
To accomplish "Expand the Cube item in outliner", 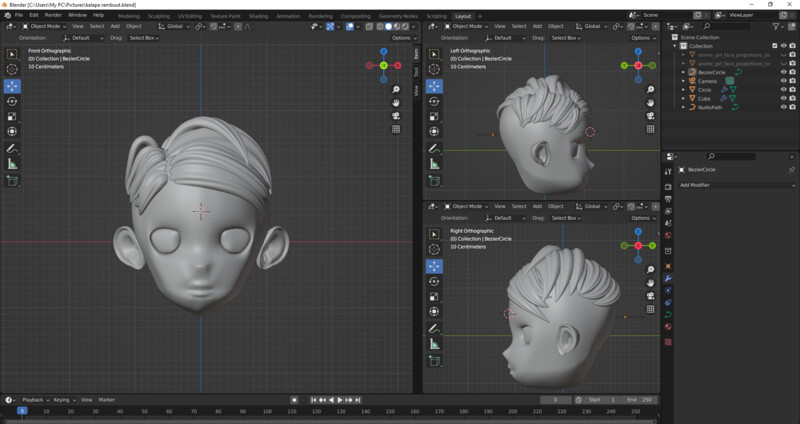I will (683, 99).
